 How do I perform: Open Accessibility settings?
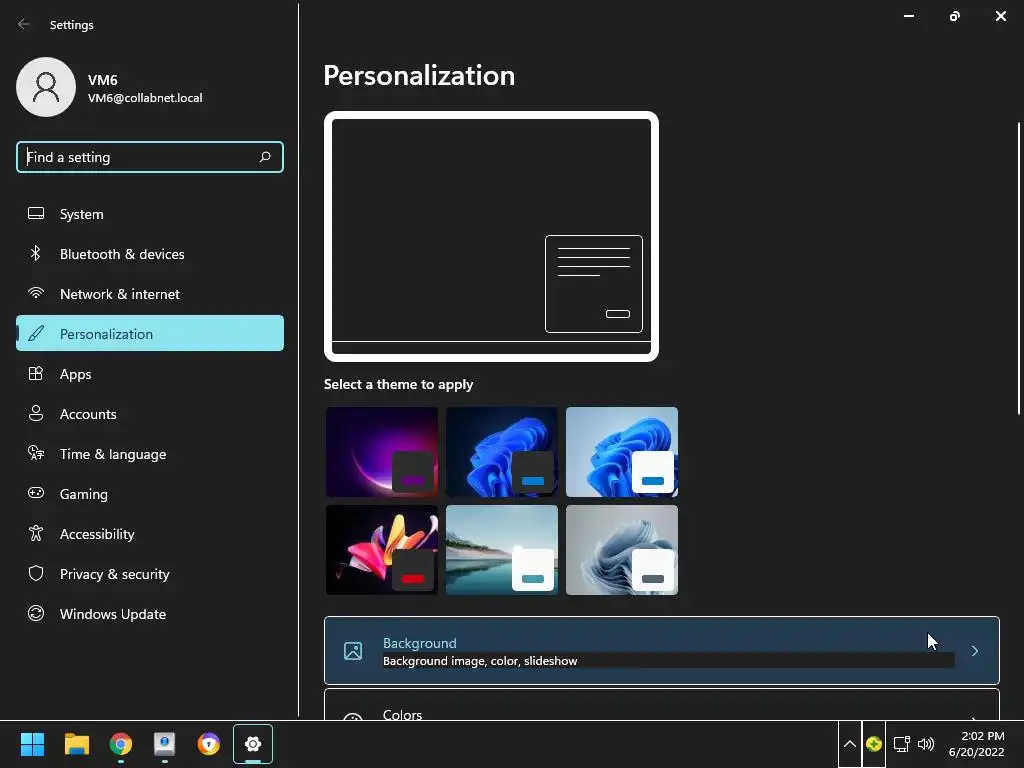tap(150, 534)
